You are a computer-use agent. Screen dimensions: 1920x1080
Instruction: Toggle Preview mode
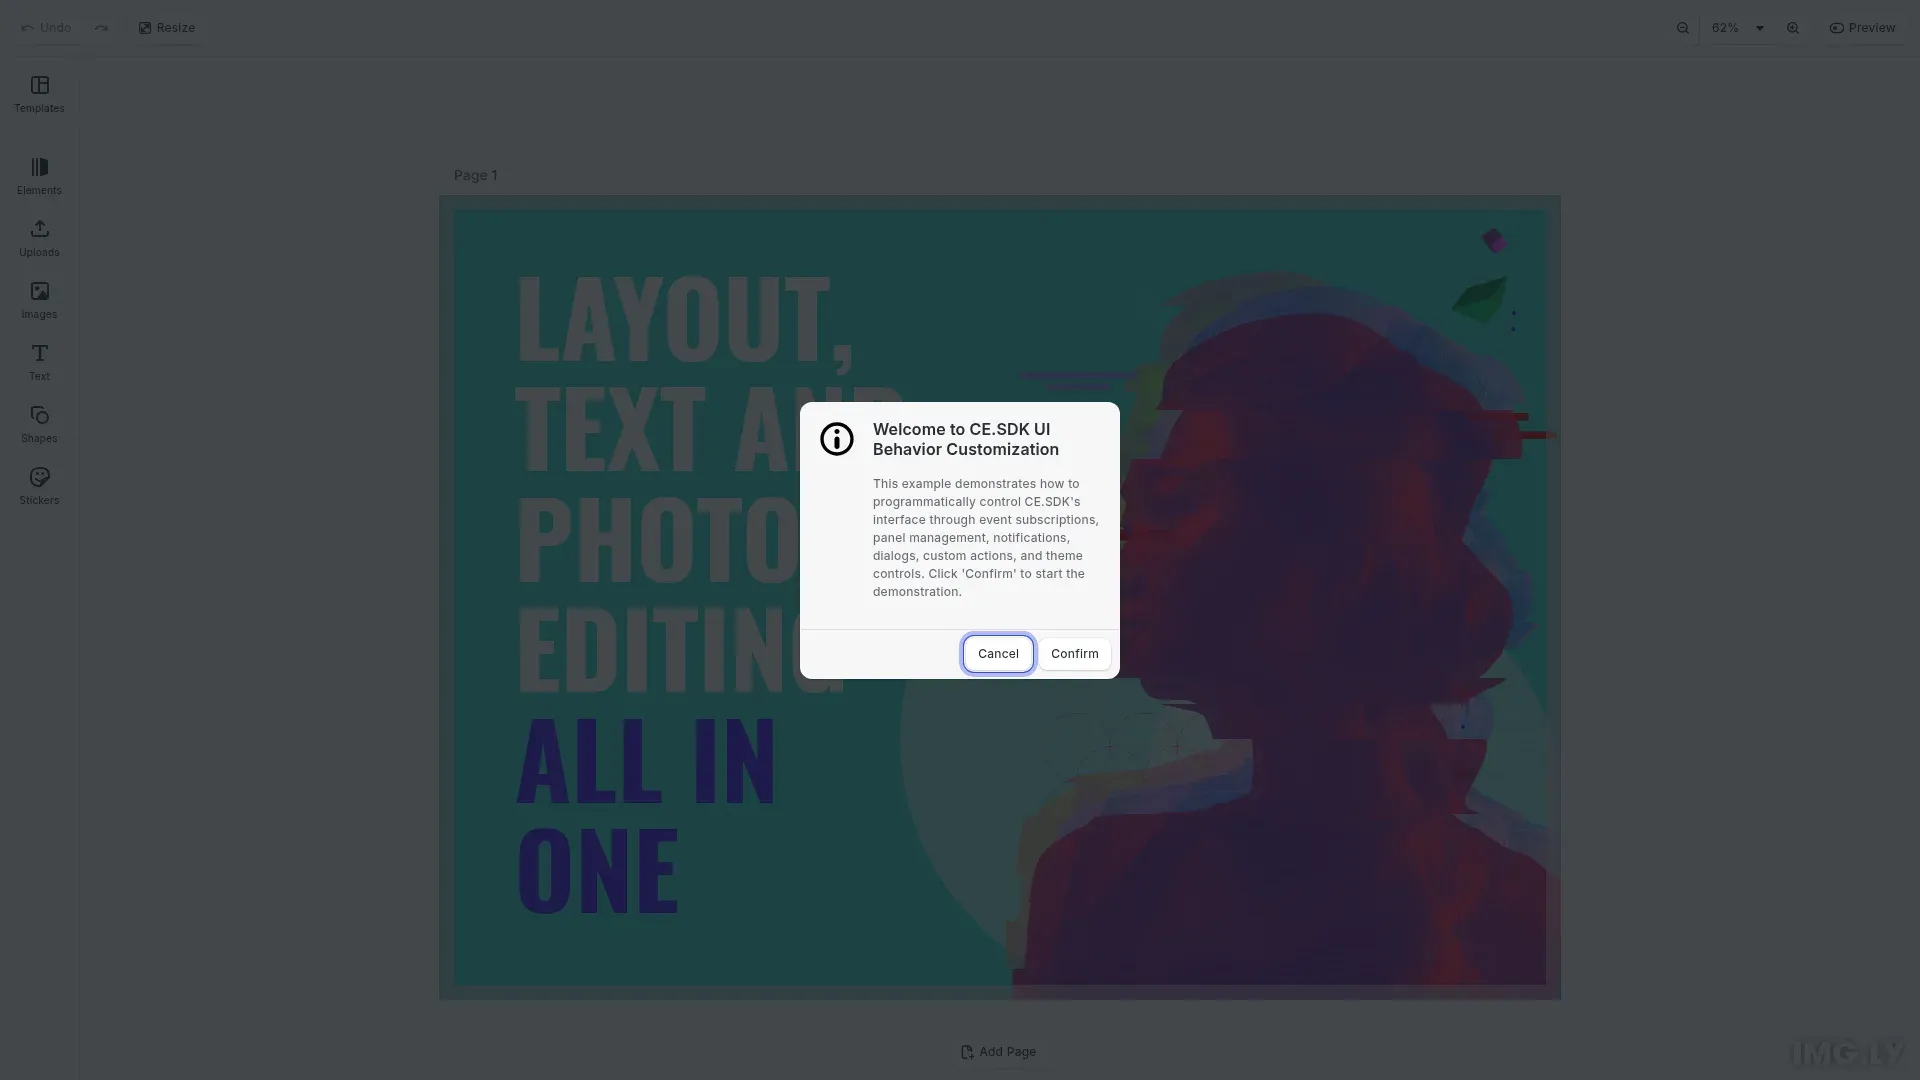click(1862, 27)
